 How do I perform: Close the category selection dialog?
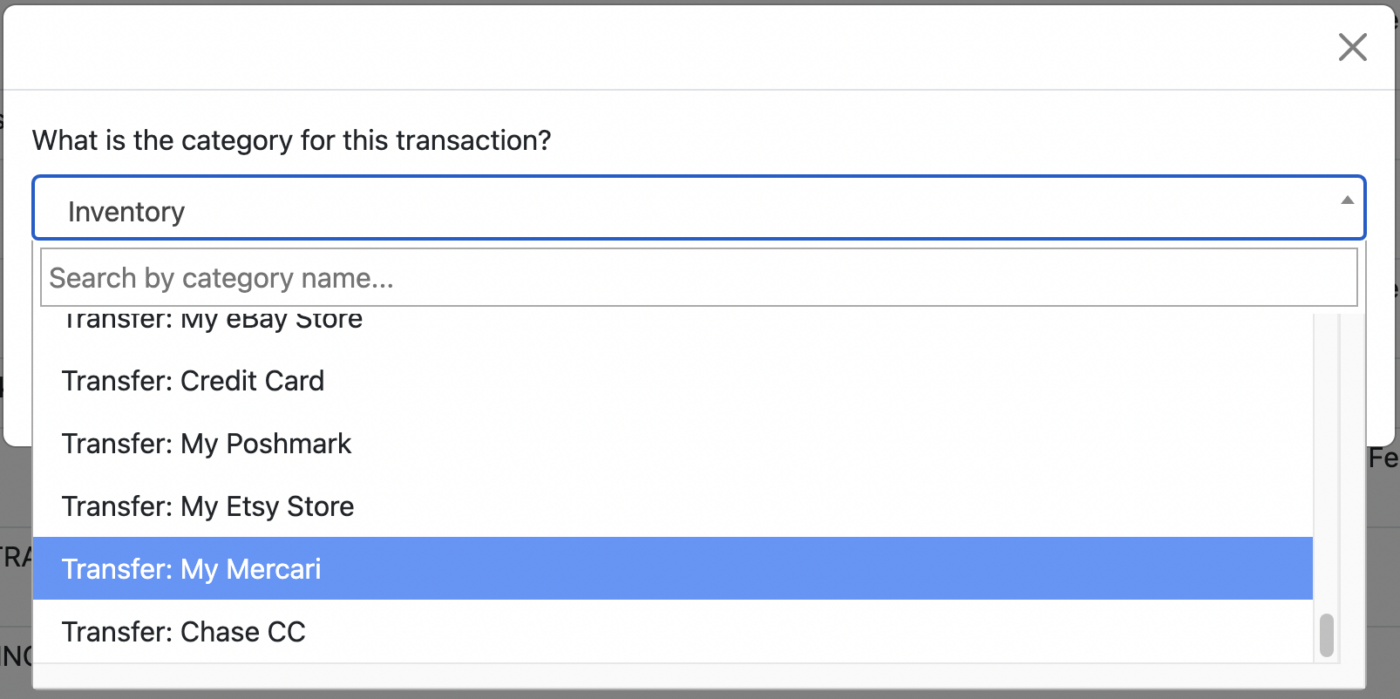click(1352, 47)
